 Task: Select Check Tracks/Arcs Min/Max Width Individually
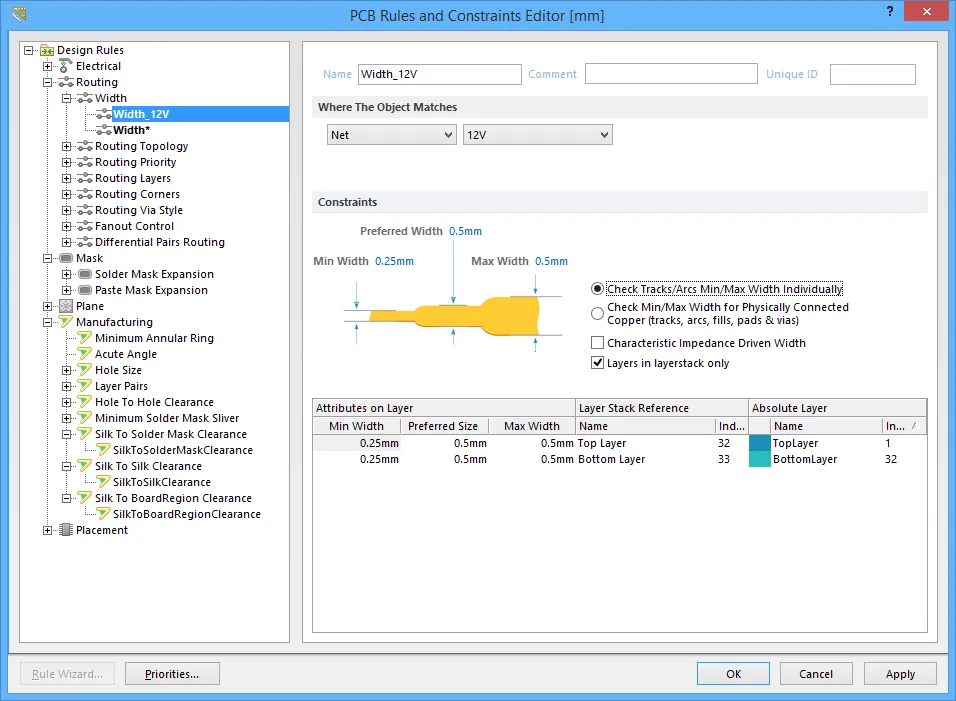click(x=597, y=289)
